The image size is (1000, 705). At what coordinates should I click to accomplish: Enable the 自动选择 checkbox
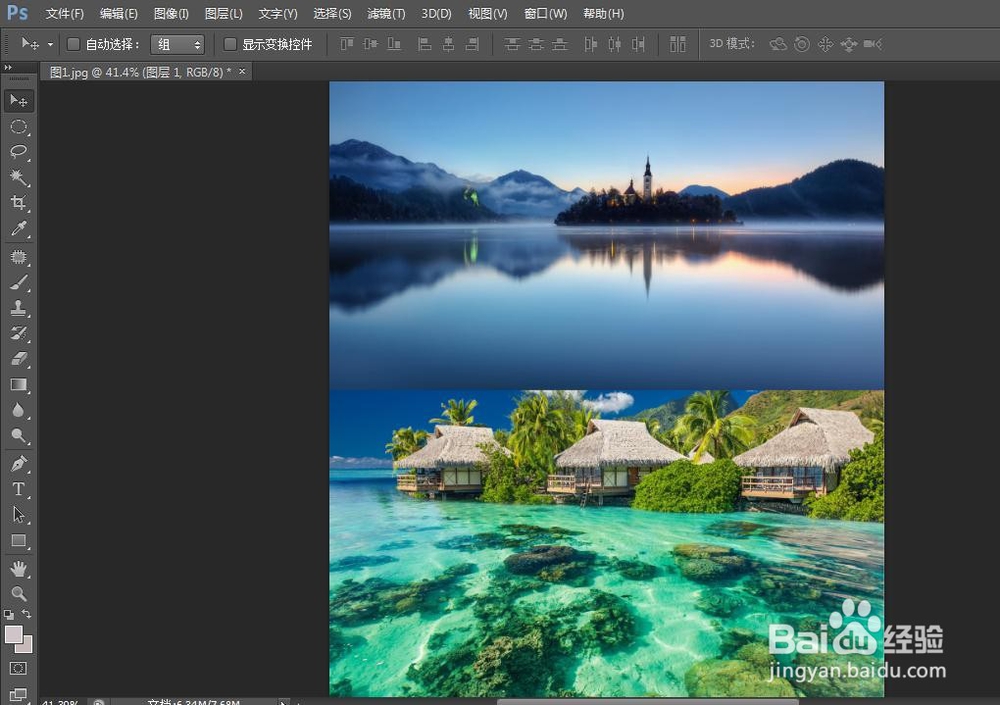pyautogui.click(x=73, y=44)
